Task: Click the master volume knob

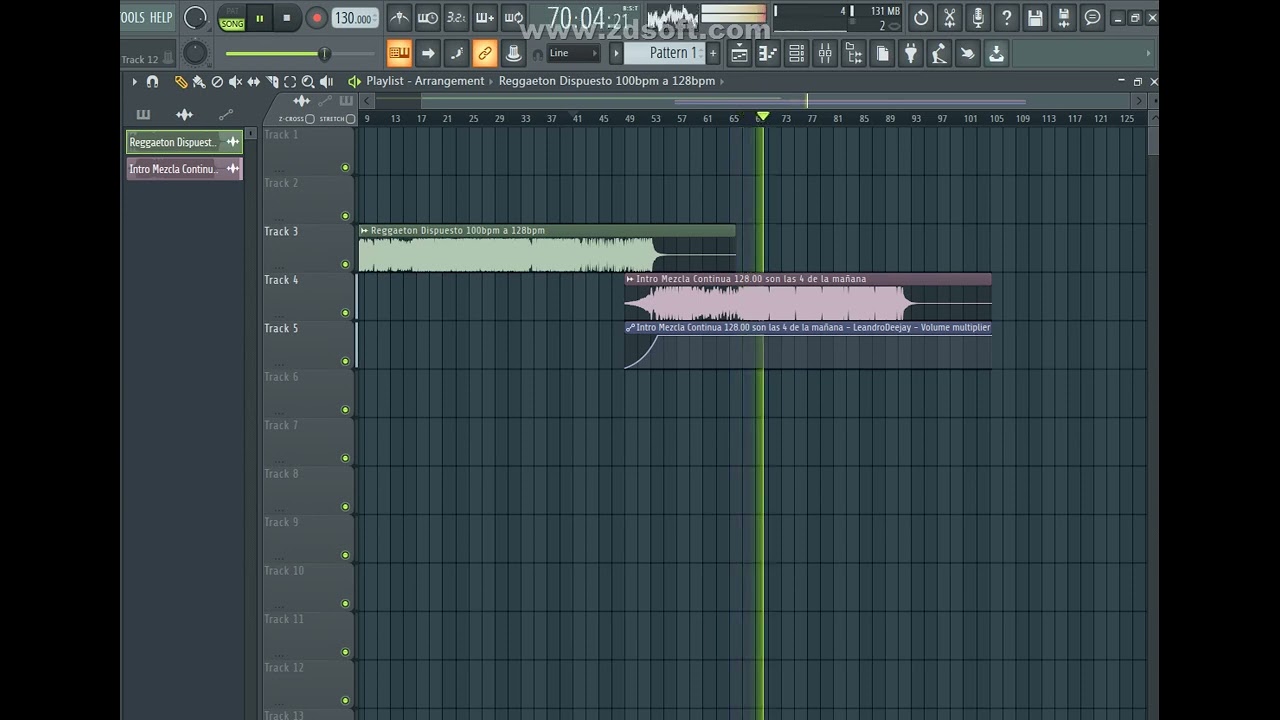Action: 196,17
